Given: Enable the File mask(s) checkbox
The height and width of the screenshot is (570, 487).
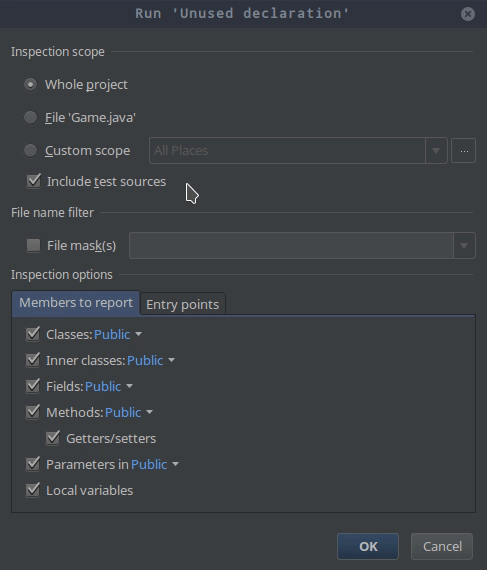Looking at the screenshot, I should (33, 245).
